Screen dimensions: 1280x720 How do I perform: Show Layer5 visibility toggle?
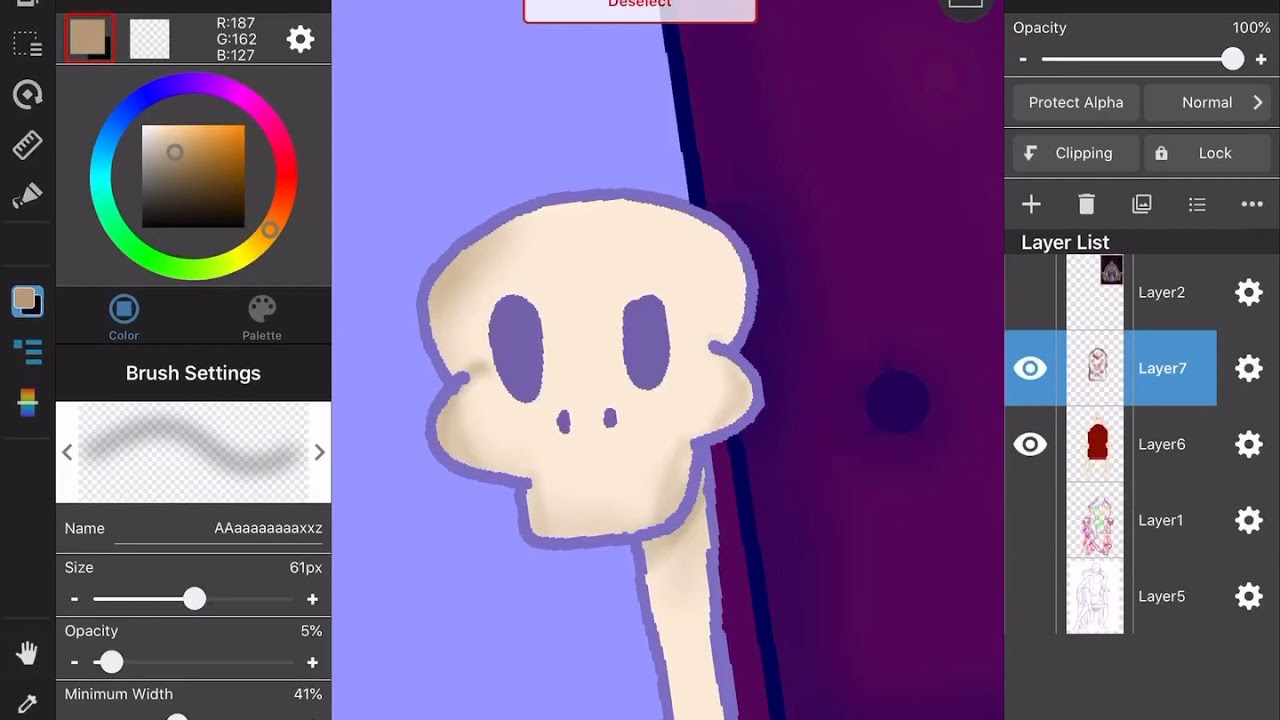[1030, 596]
